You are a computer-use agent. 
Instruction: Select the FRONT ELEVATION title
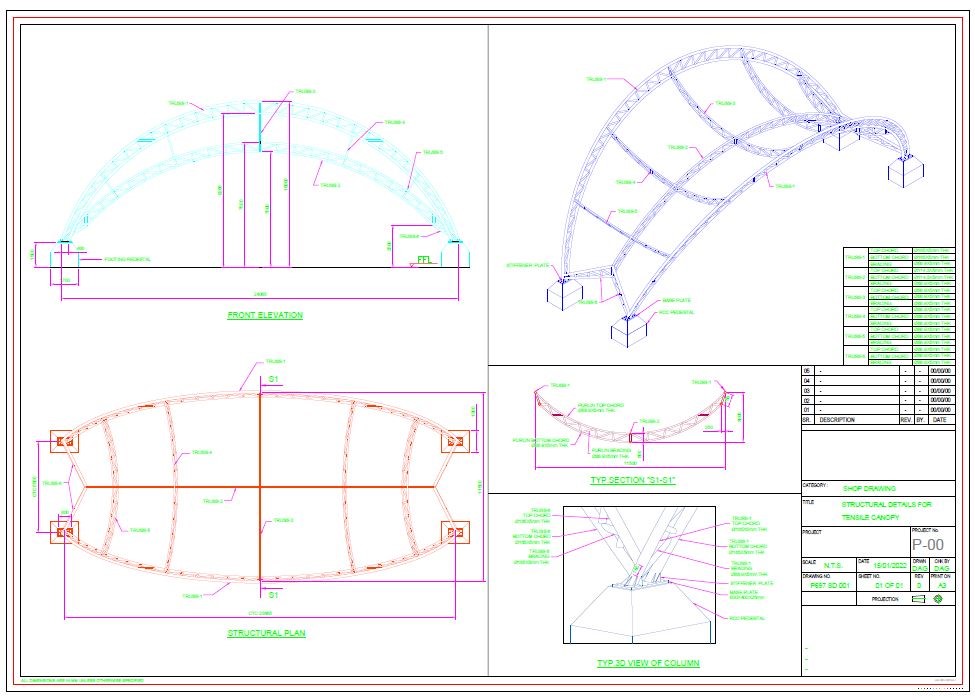coord(265,316)
